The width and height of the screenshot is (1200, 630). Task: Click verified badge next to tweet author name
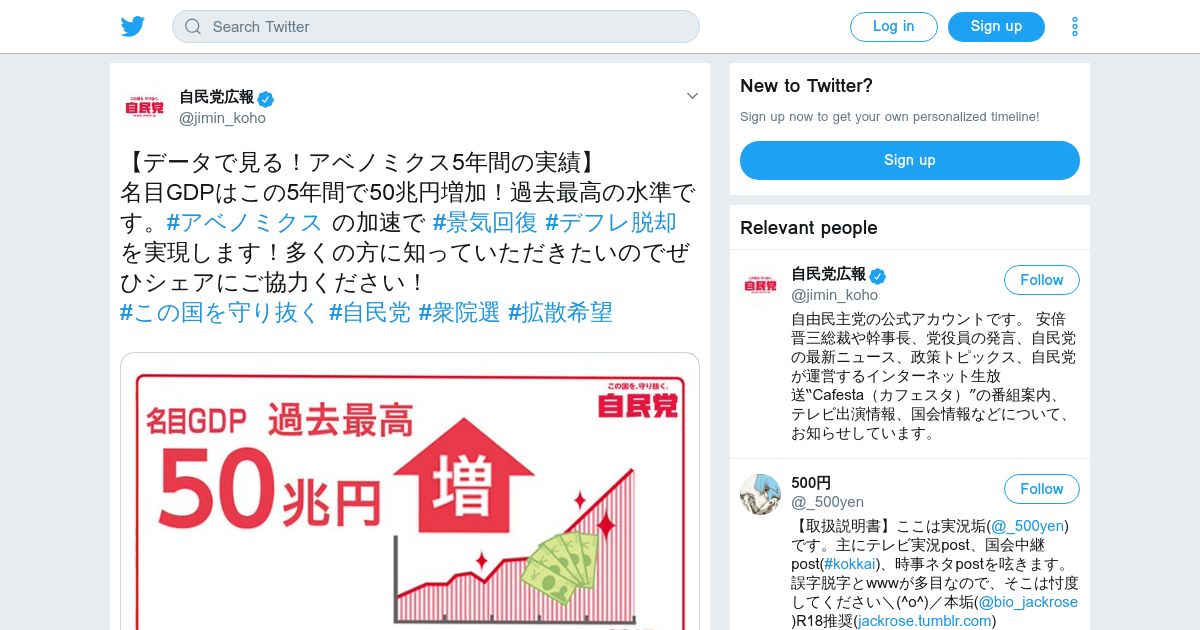[x=266, y=98]
